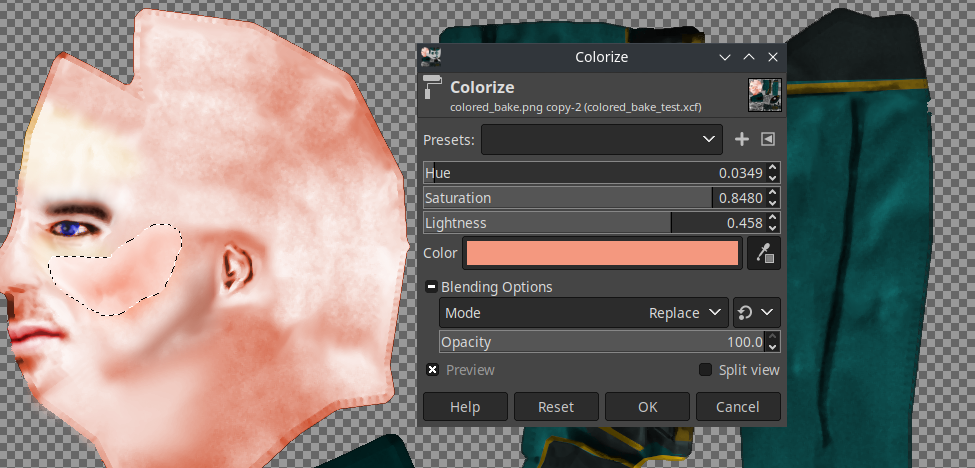Pick a color from the image with the eyedropper
This screenshot has height=468, width=975.
(x=764, y=253)
